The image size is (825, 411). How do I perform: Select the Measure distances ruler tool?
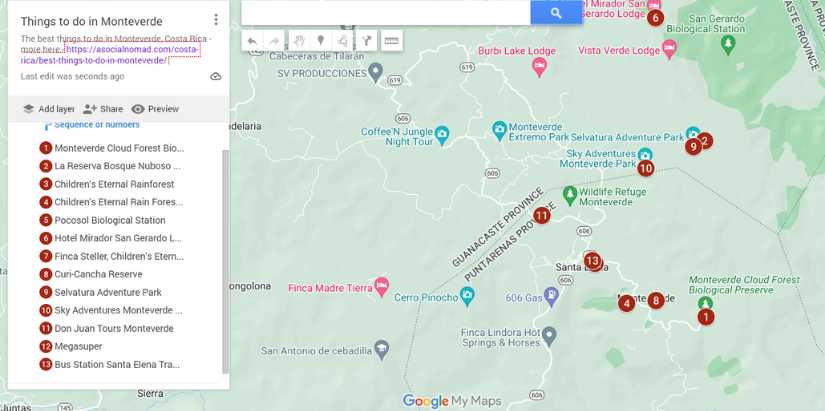(391, 41)
